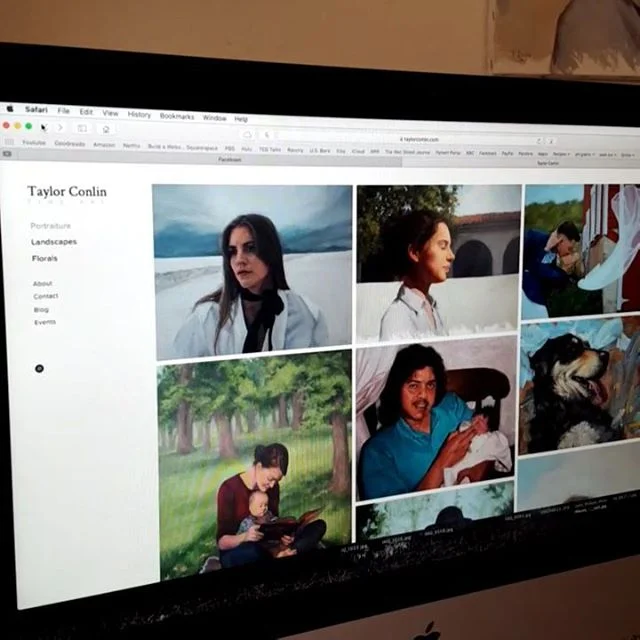Open the iCloud bookmark
This screenshot has width=640, height=640.
358,151
